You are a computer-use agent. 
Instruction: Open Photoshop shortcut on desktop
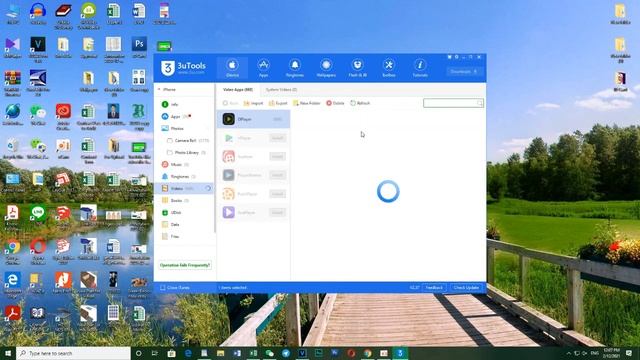coord(139,47)
